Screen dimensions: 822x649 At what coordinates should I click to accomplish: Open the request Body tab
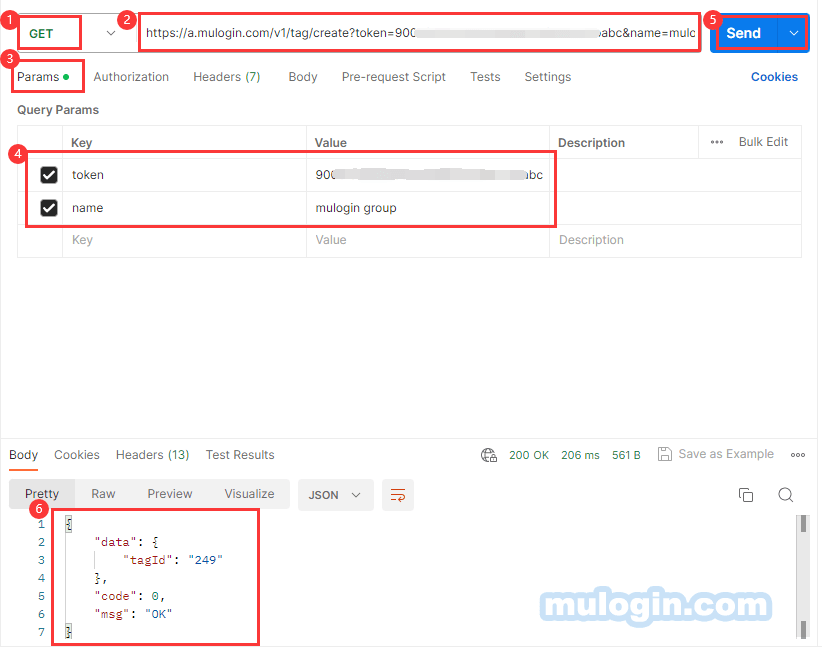coord(302,77)
